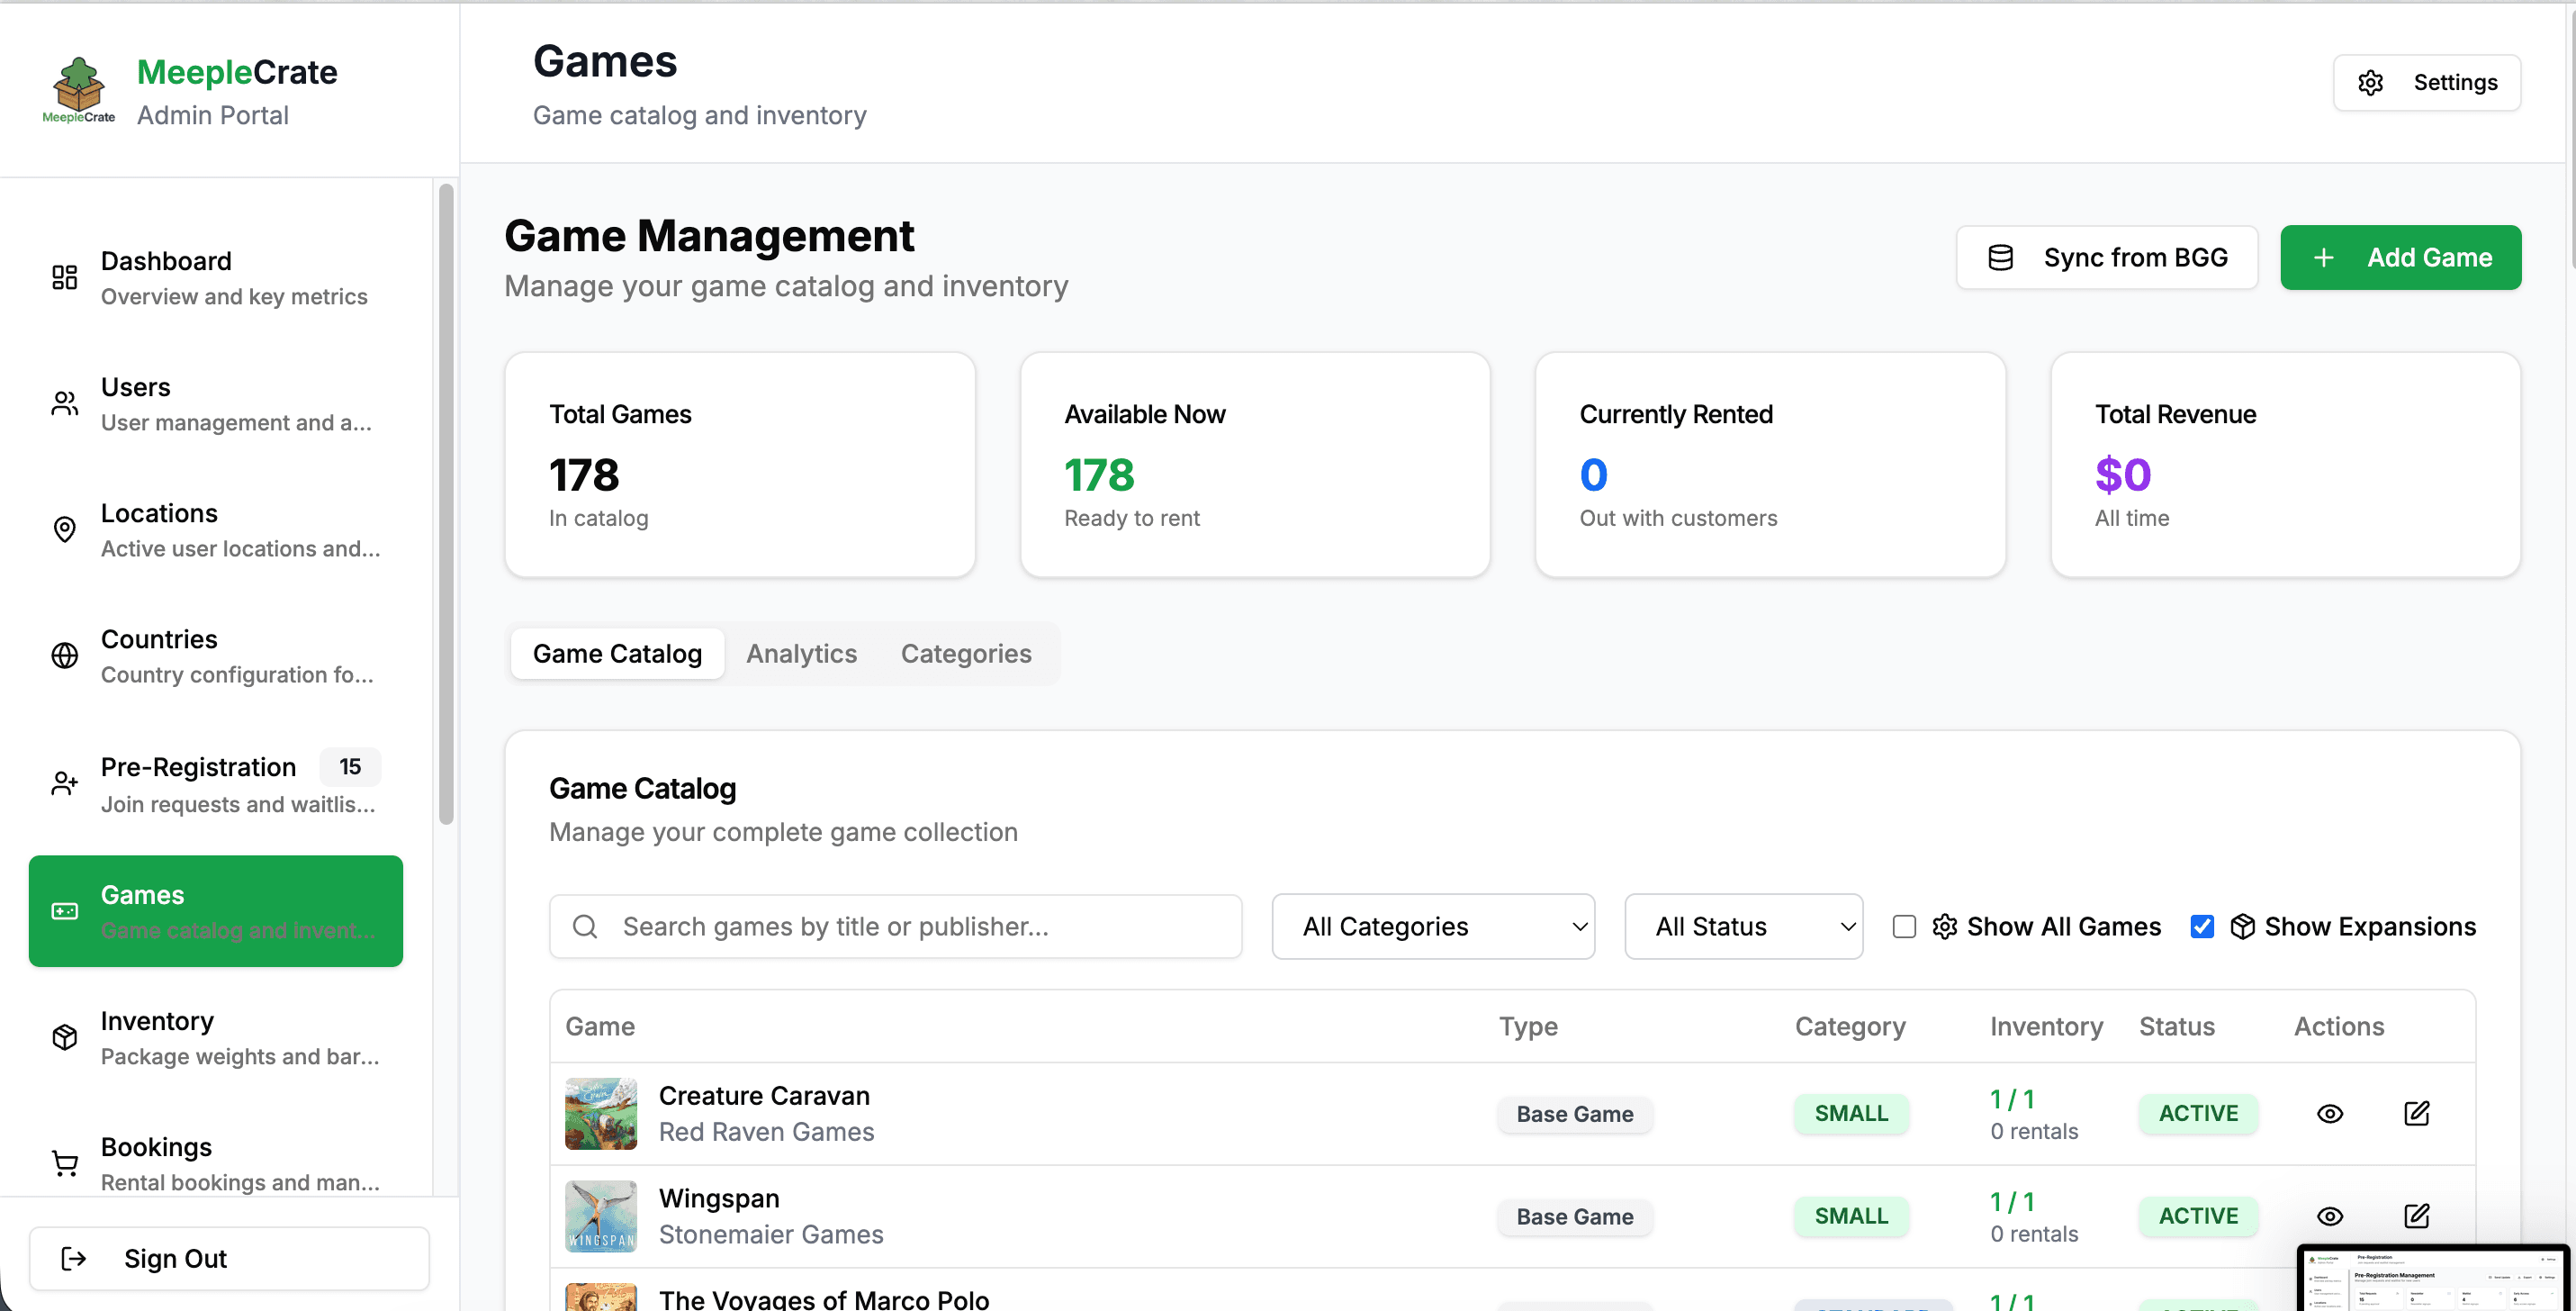Open Users page from the sidebar
2576x1311 pixels.
pos(216,403)
